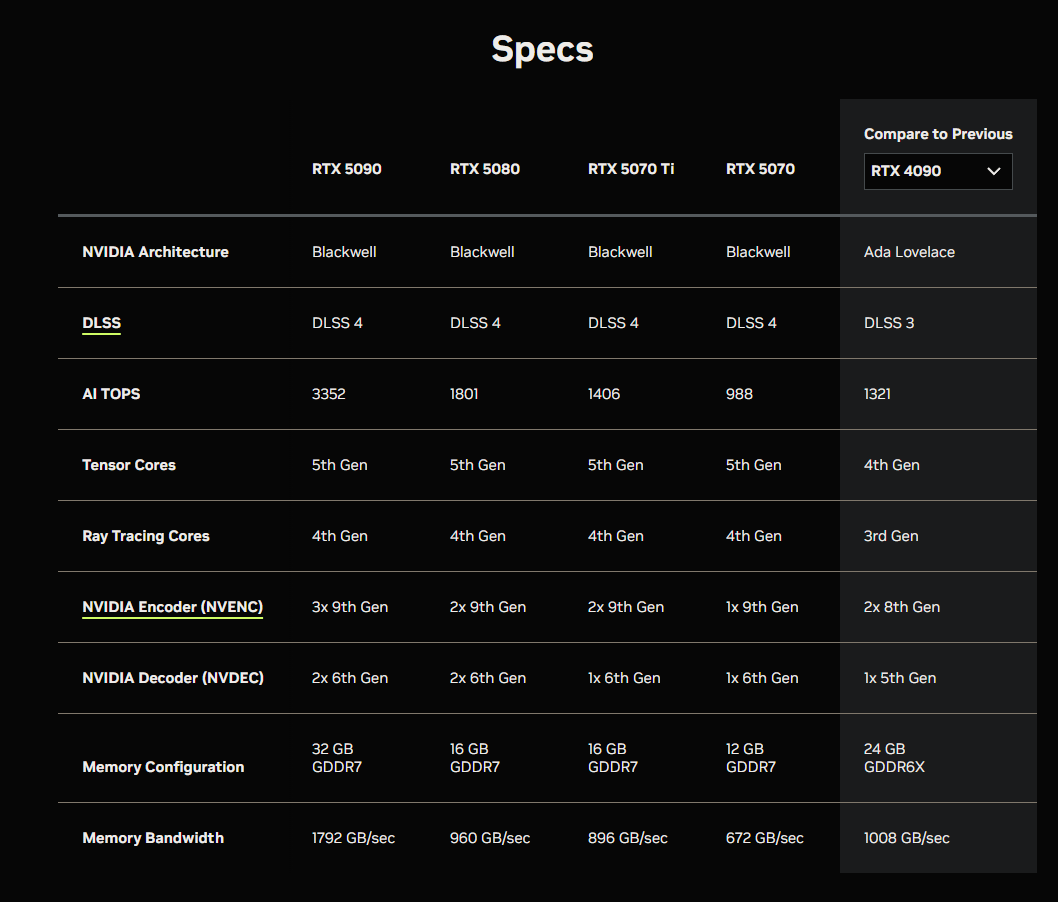Click the RTX 5070 Ti column header
The height and width of the screenshot is (902, 1058).
(630, 169)
